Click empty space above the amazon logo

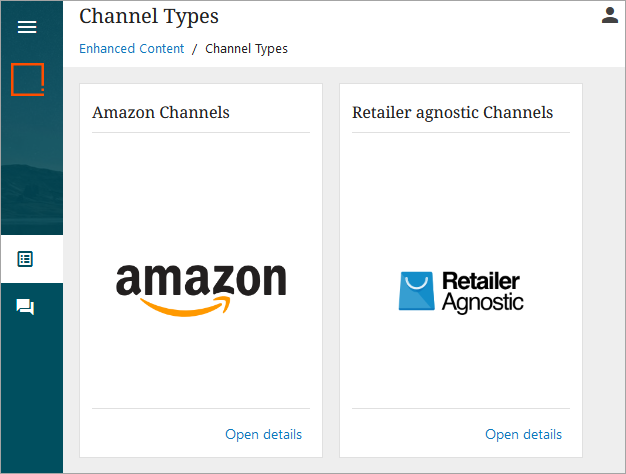pos(201,196)
